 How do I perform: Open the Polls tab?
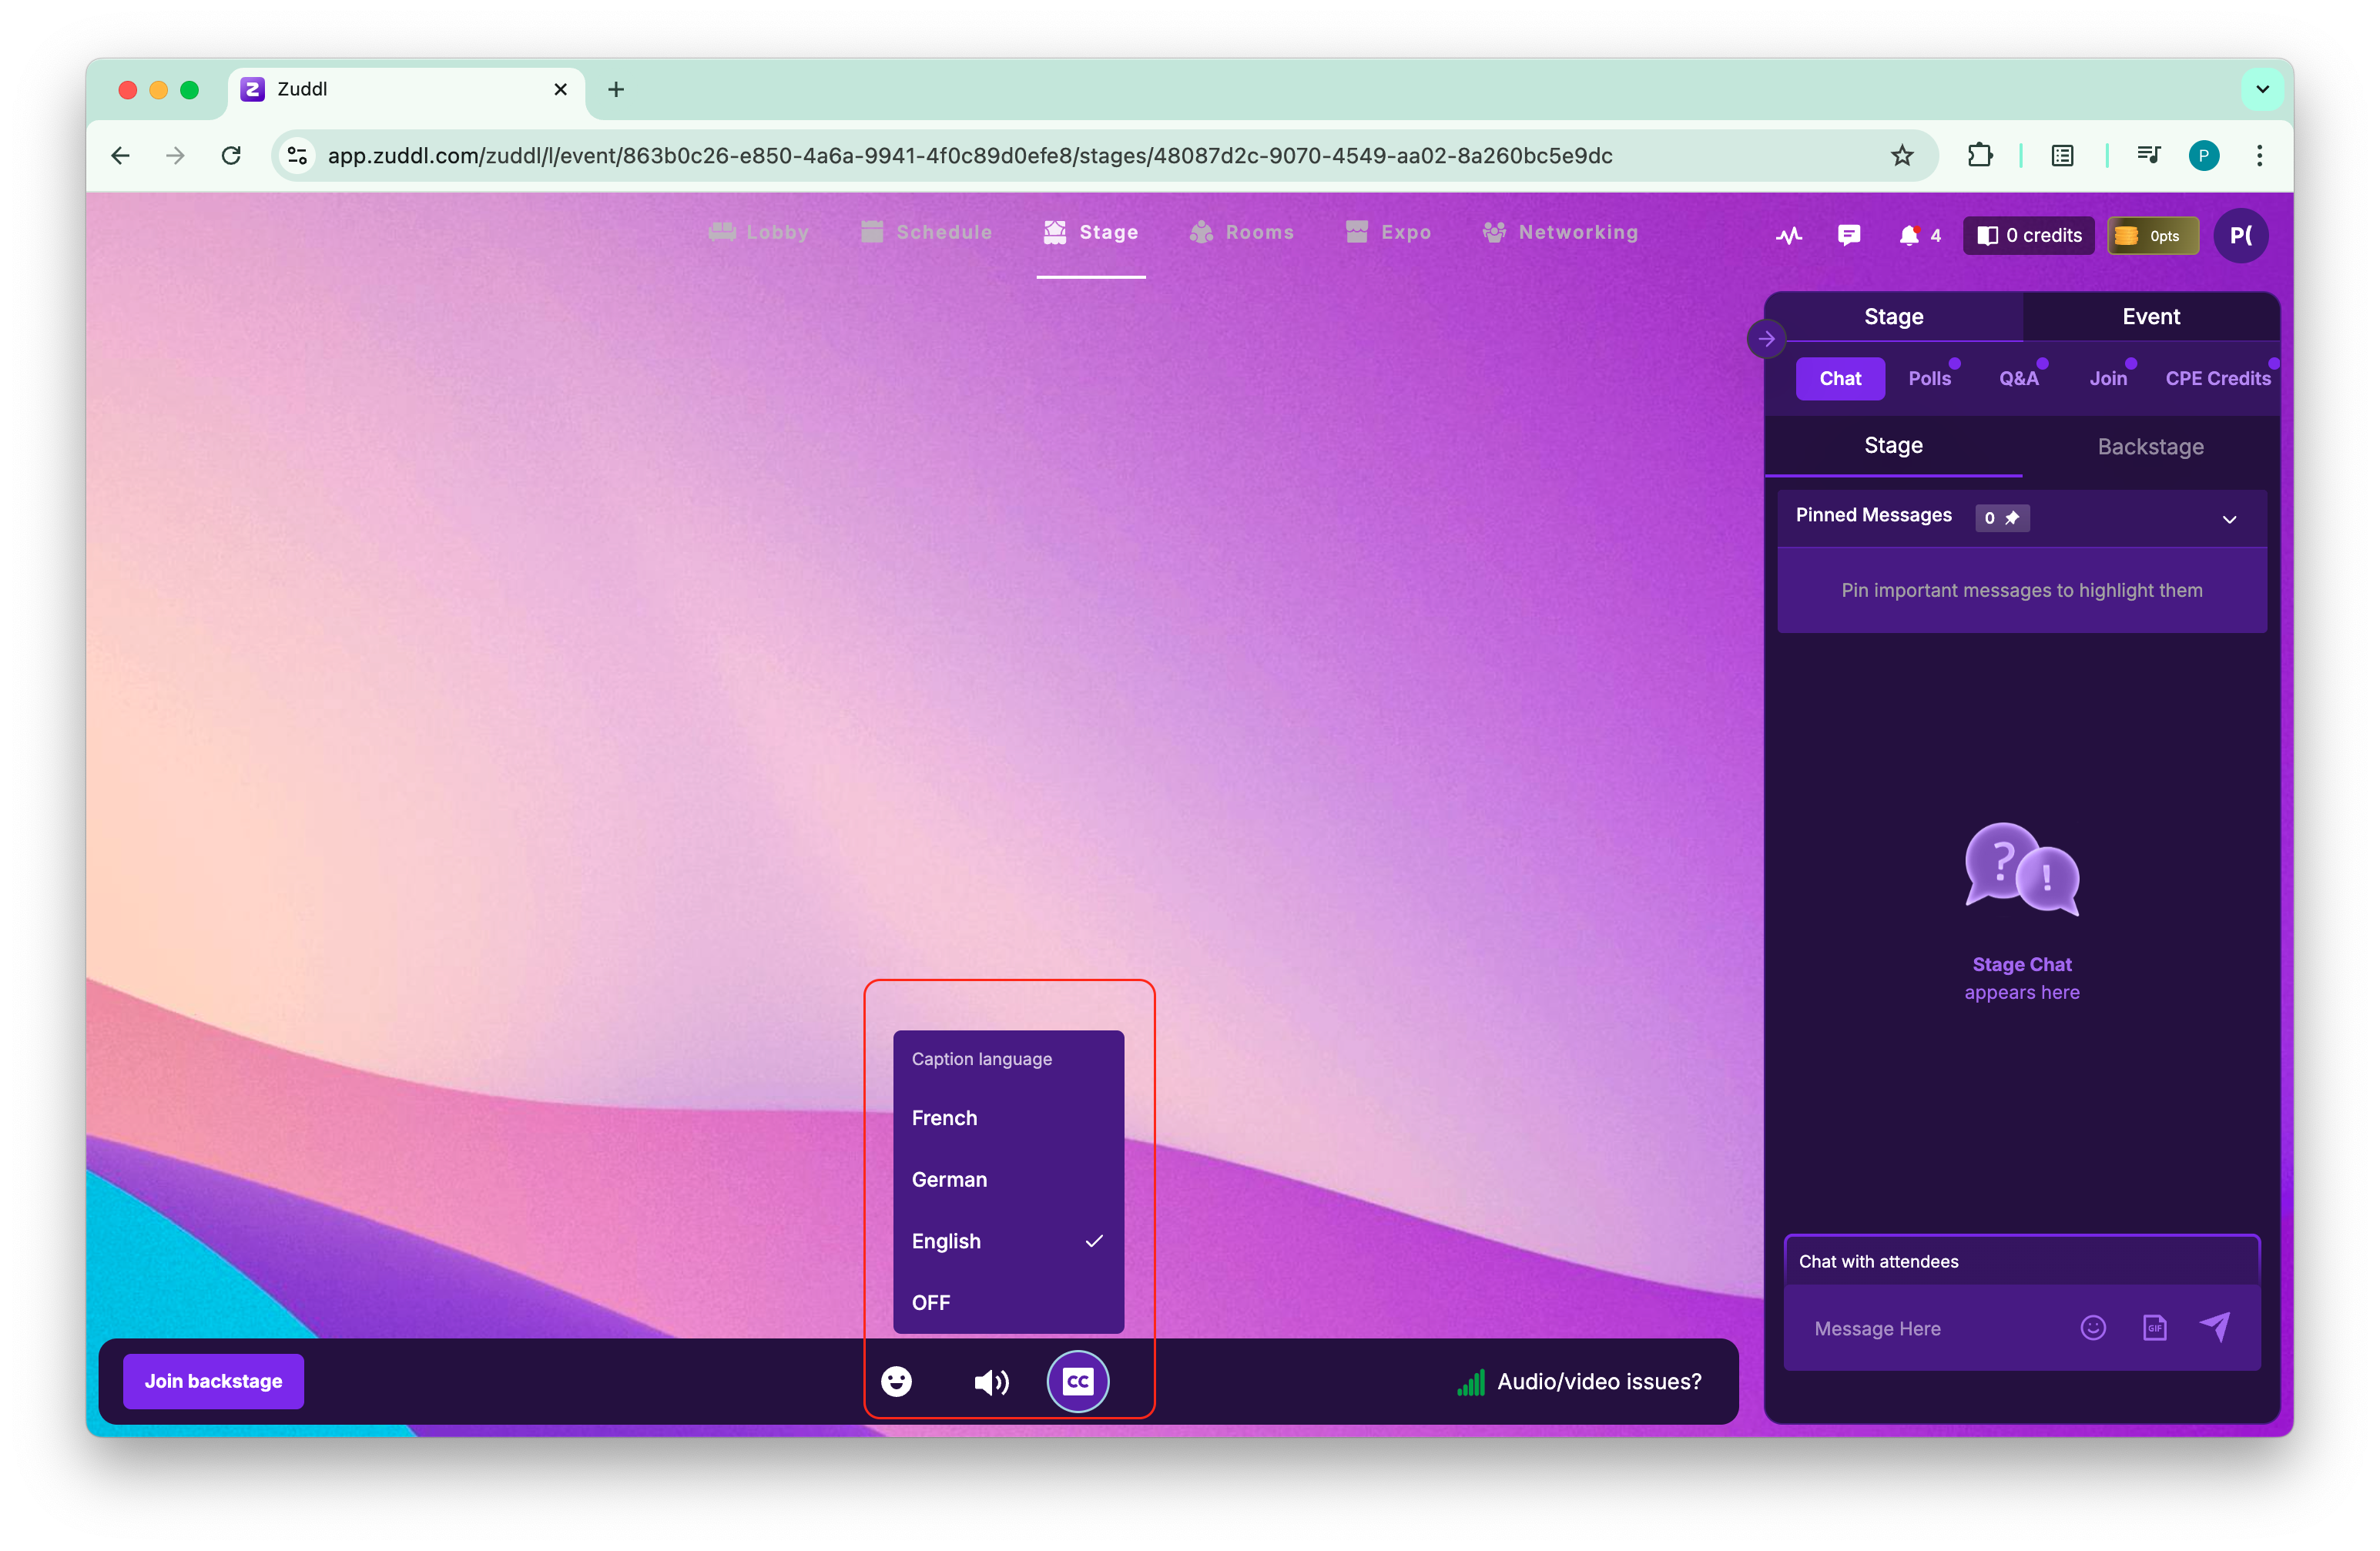(x=1929, y=378)
